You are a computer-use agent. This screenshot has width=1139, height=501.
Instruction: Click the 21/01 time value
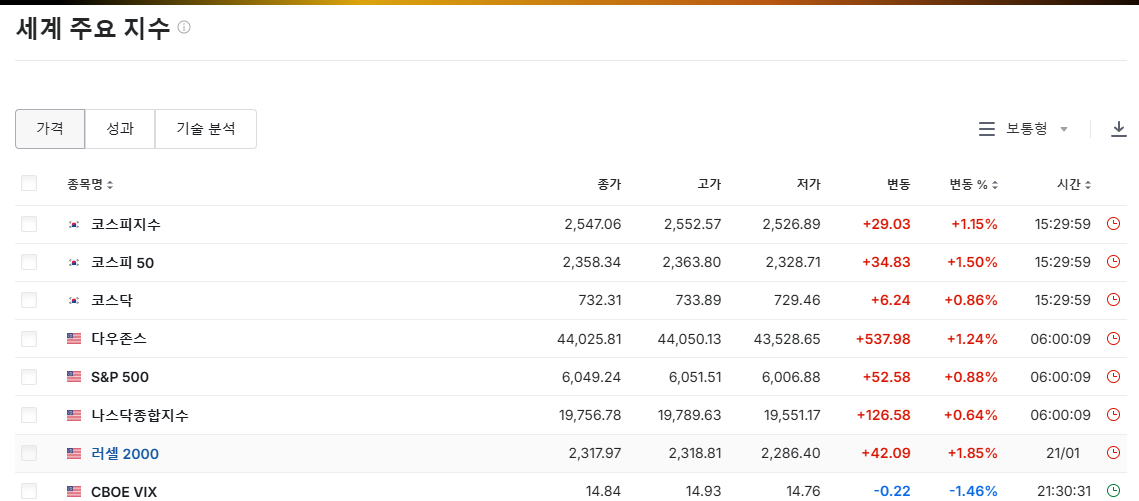point(1063,454)
